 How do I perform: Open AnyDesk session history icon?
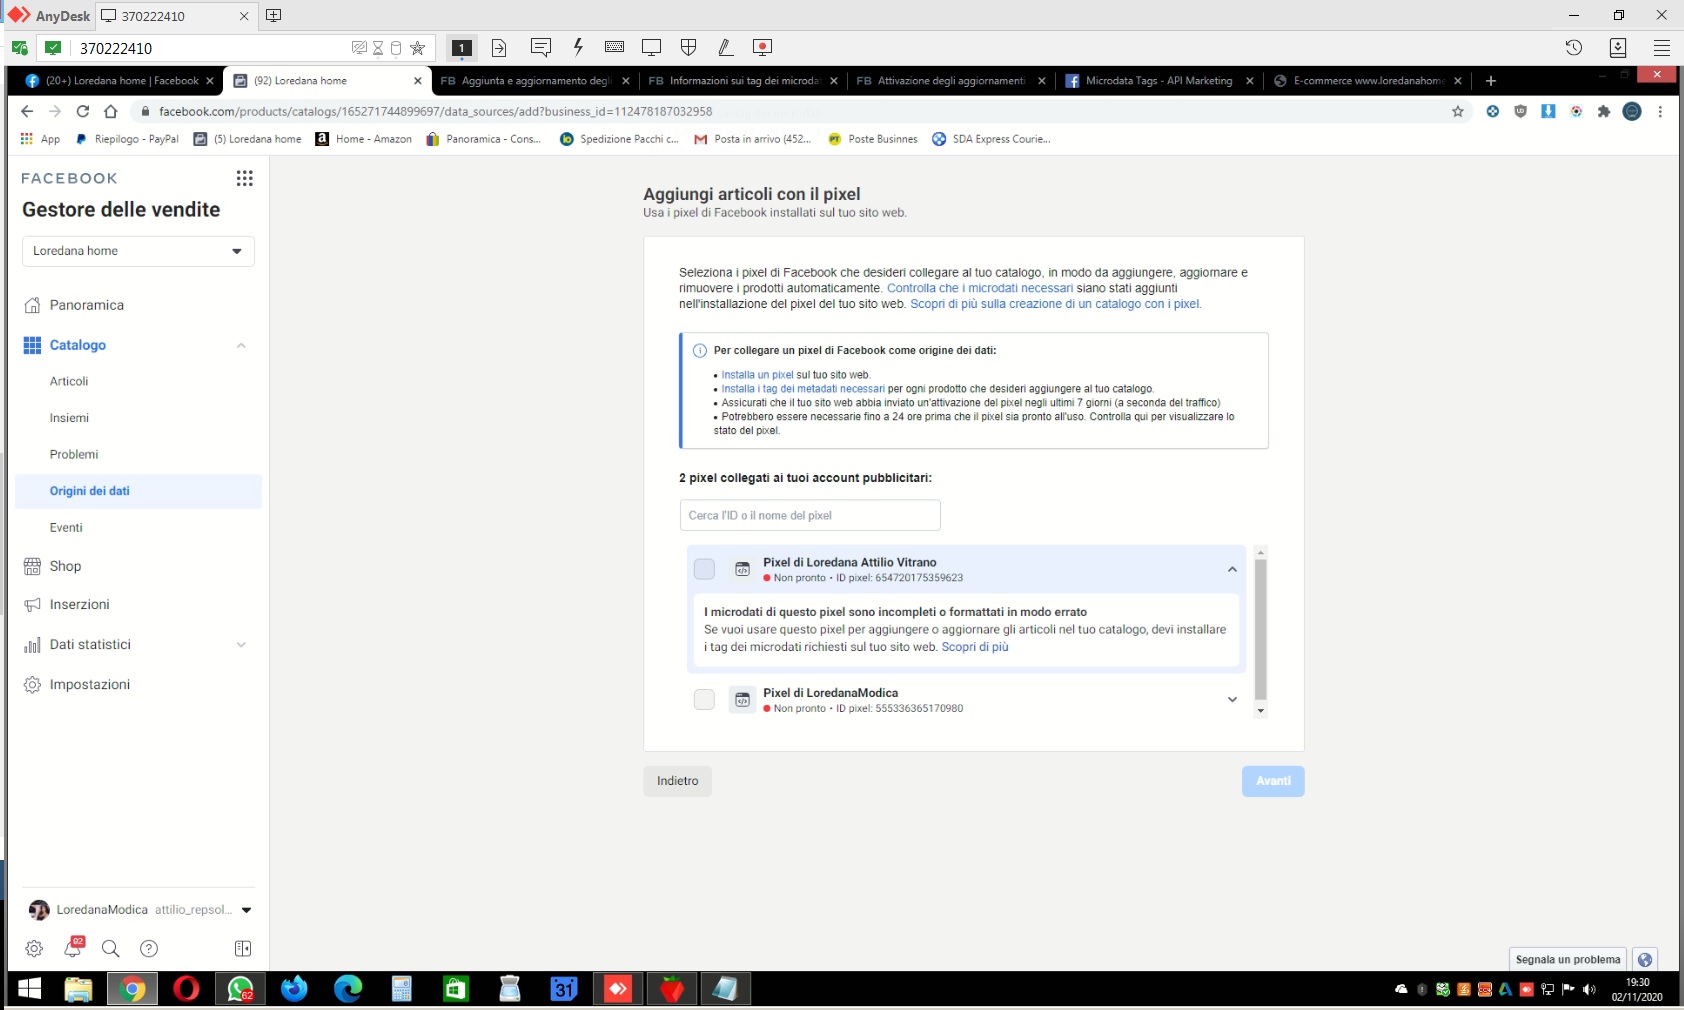point(1573,47)
